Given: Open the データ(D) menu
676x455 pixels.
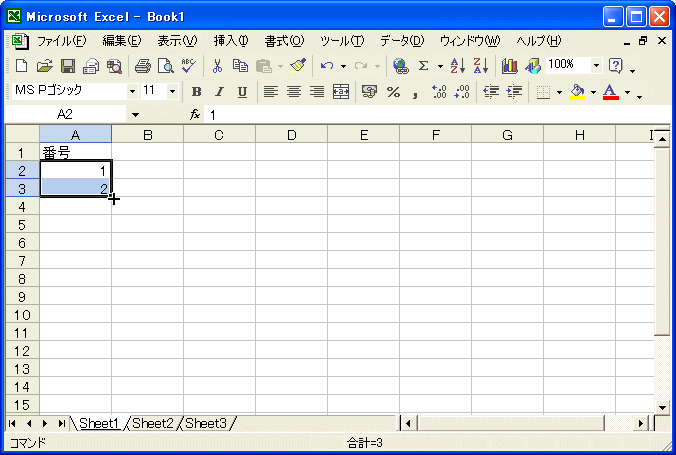Looking at the screenshot, I should [x=402, y=41].
